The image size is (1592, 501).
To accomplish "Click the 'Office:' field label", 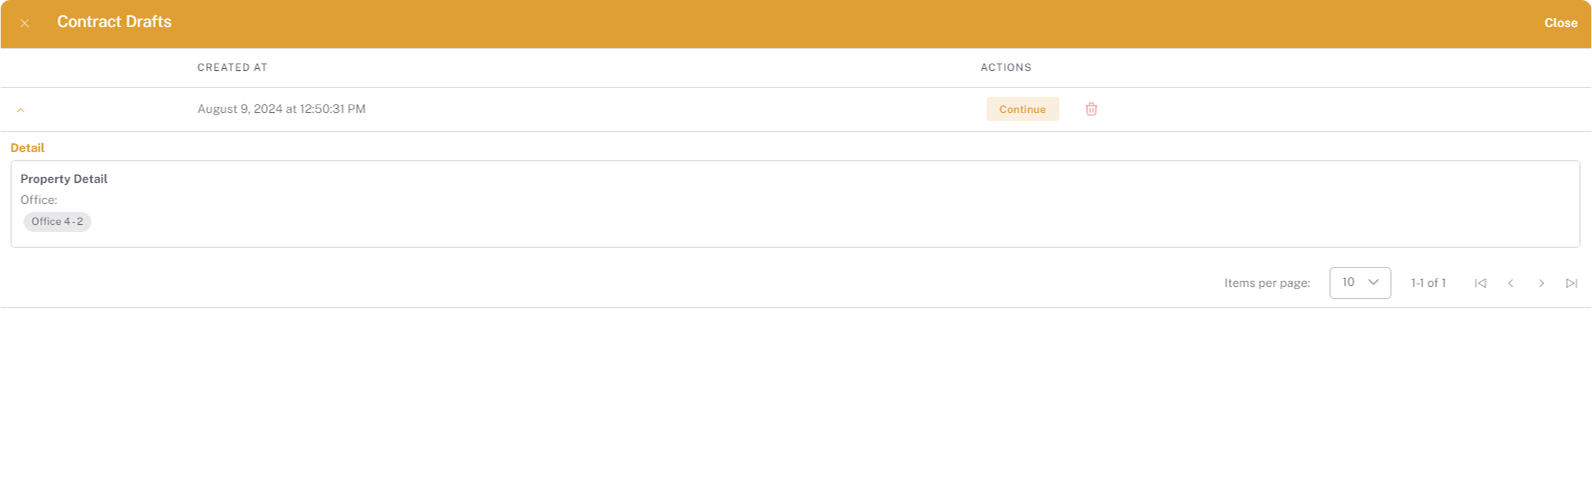I will tap(39, 200).
